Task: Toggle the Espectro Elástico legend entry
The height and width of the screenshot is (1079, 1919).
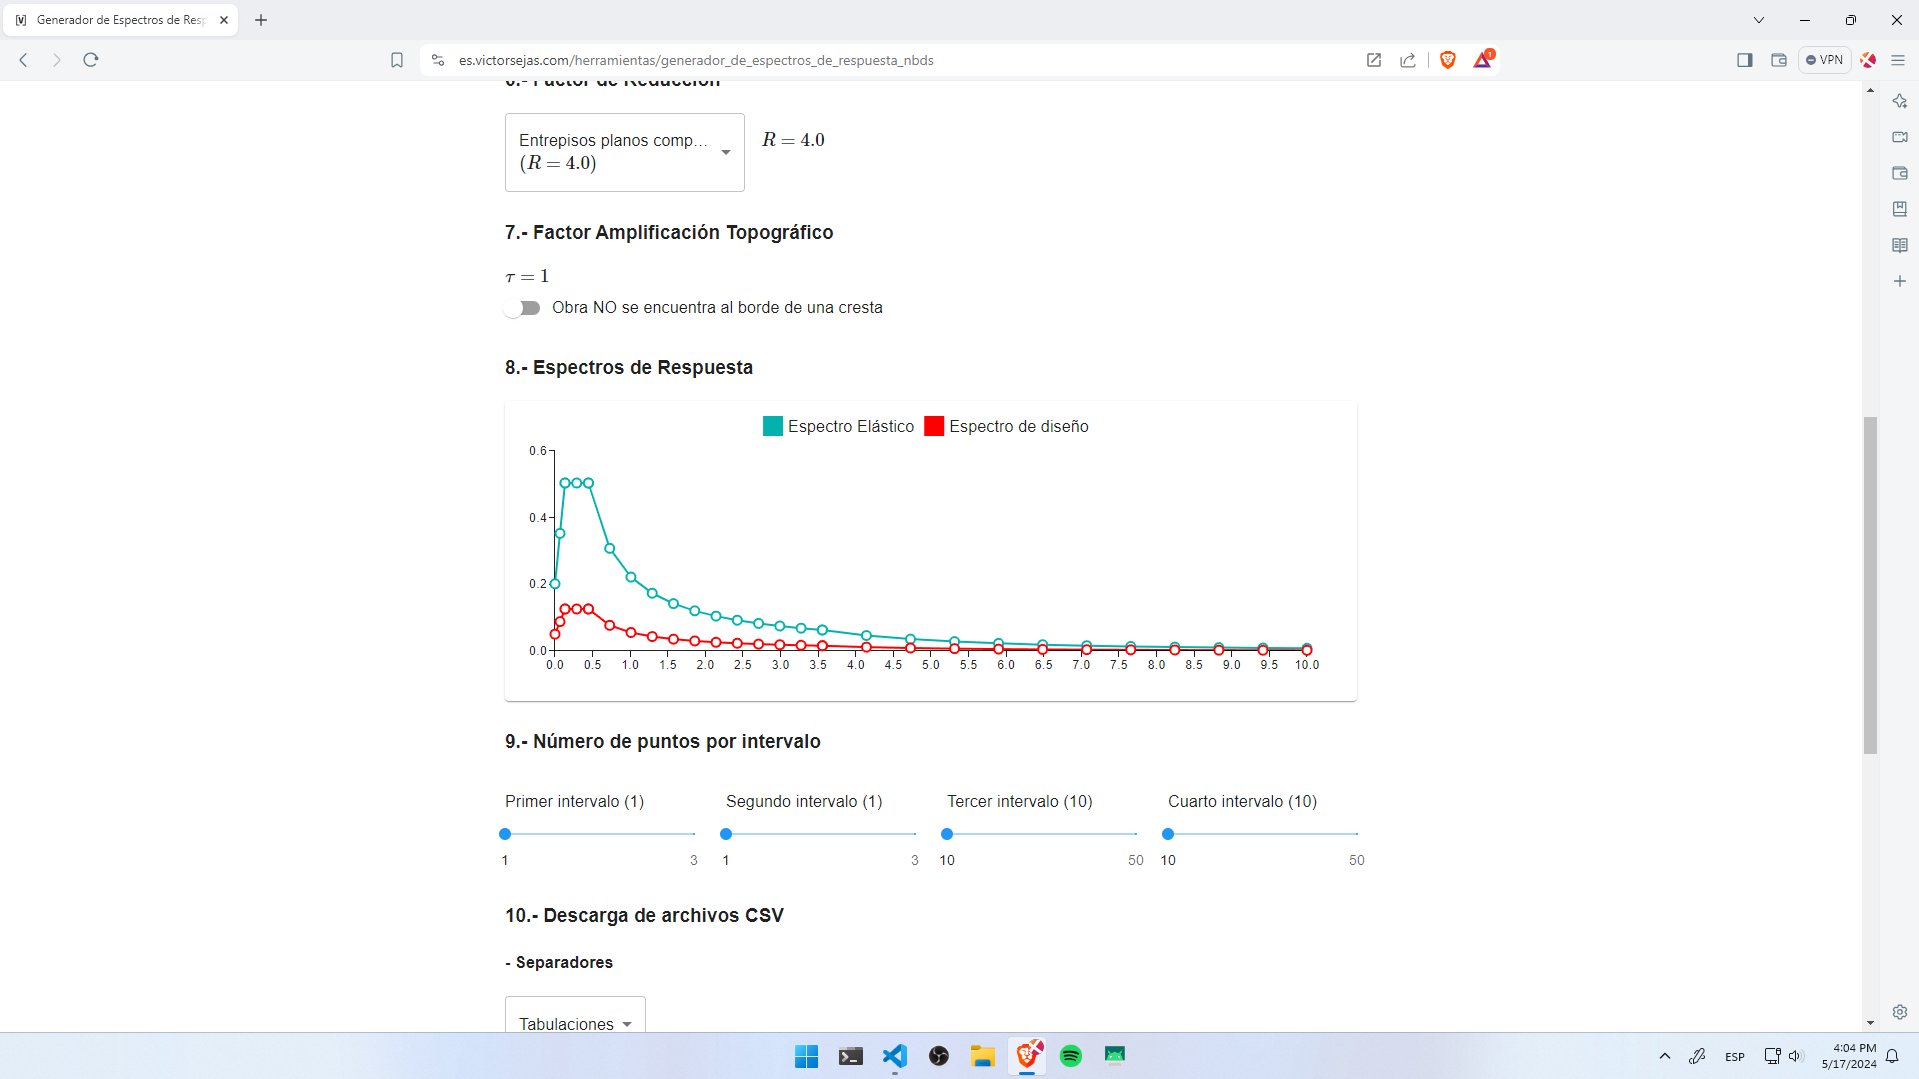Action: coord(838,426)
